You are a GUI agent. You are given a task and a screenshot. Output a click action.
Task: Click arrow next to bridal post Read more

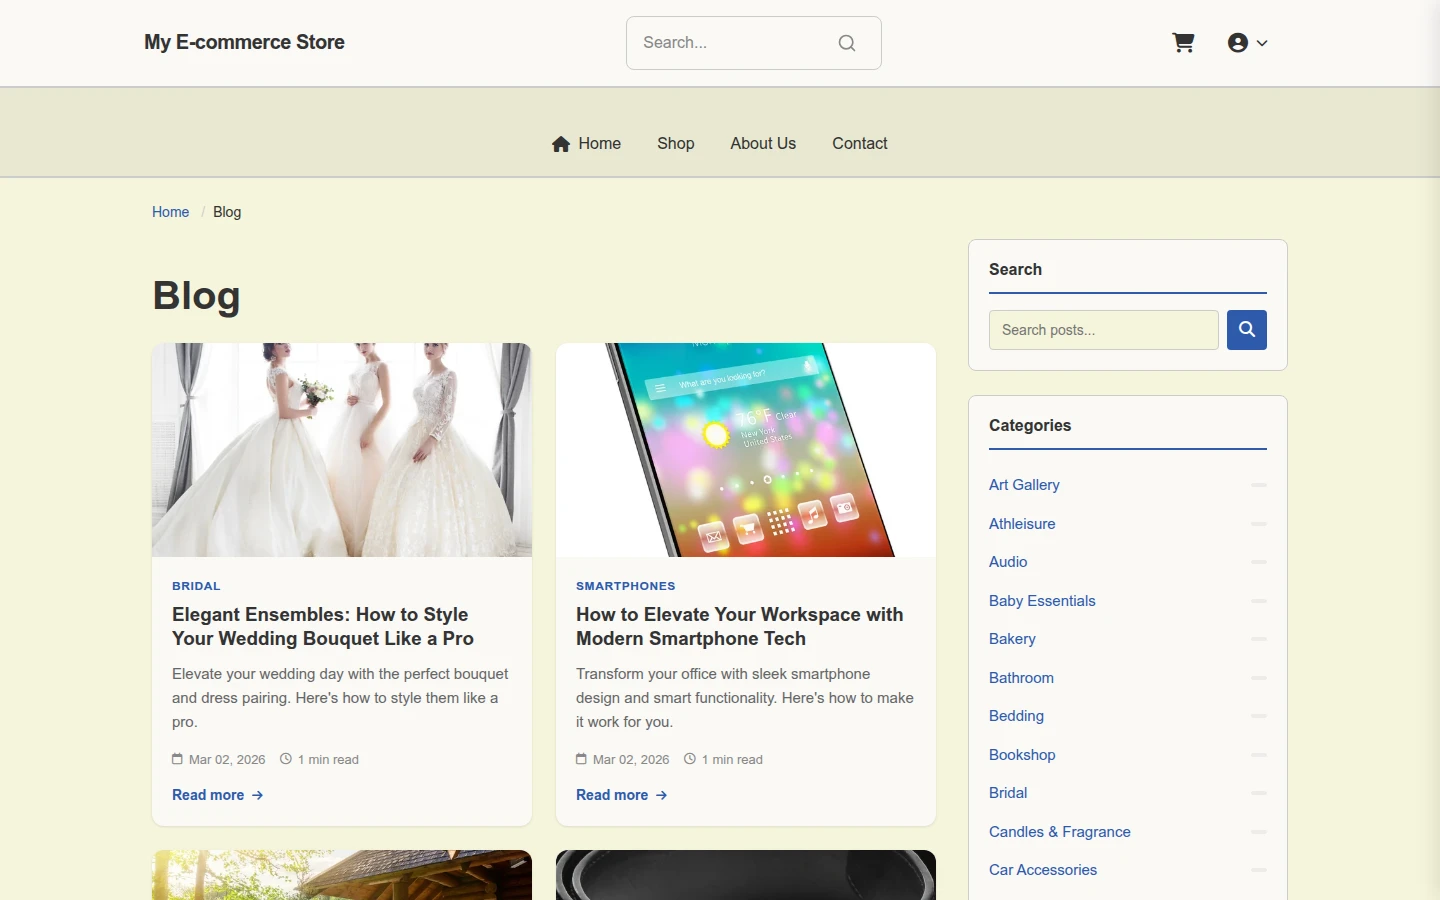tap(258, 795)
